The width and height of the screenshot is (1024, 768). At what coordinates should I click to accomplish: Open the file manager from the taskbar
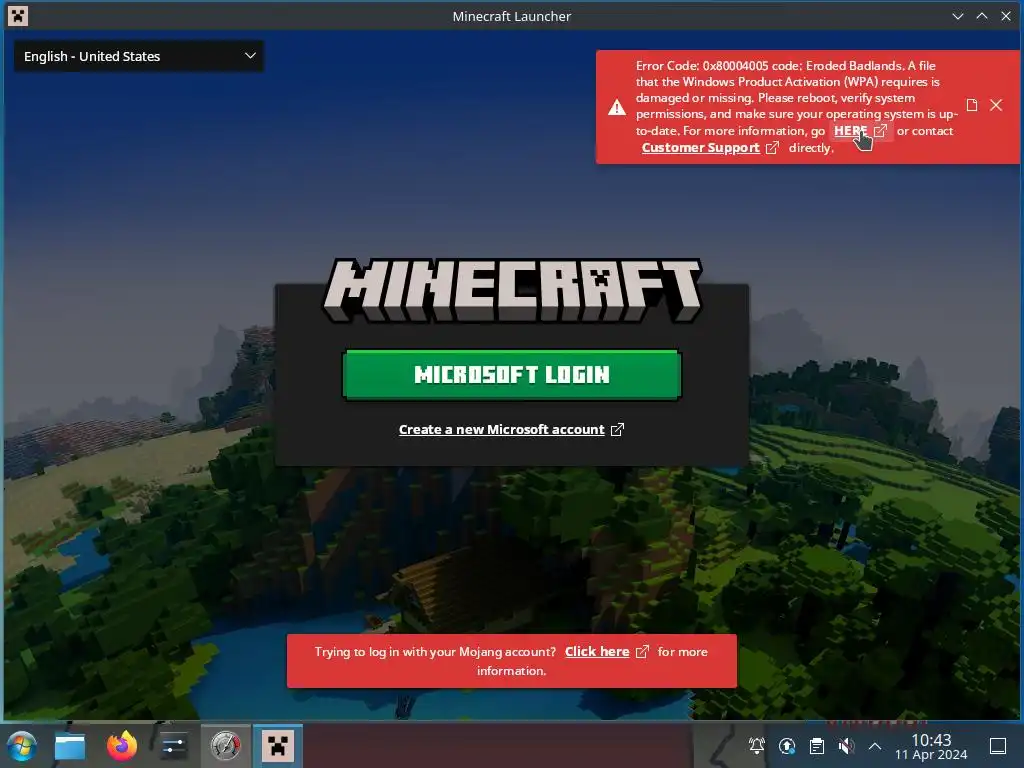[x=70, y=746]
